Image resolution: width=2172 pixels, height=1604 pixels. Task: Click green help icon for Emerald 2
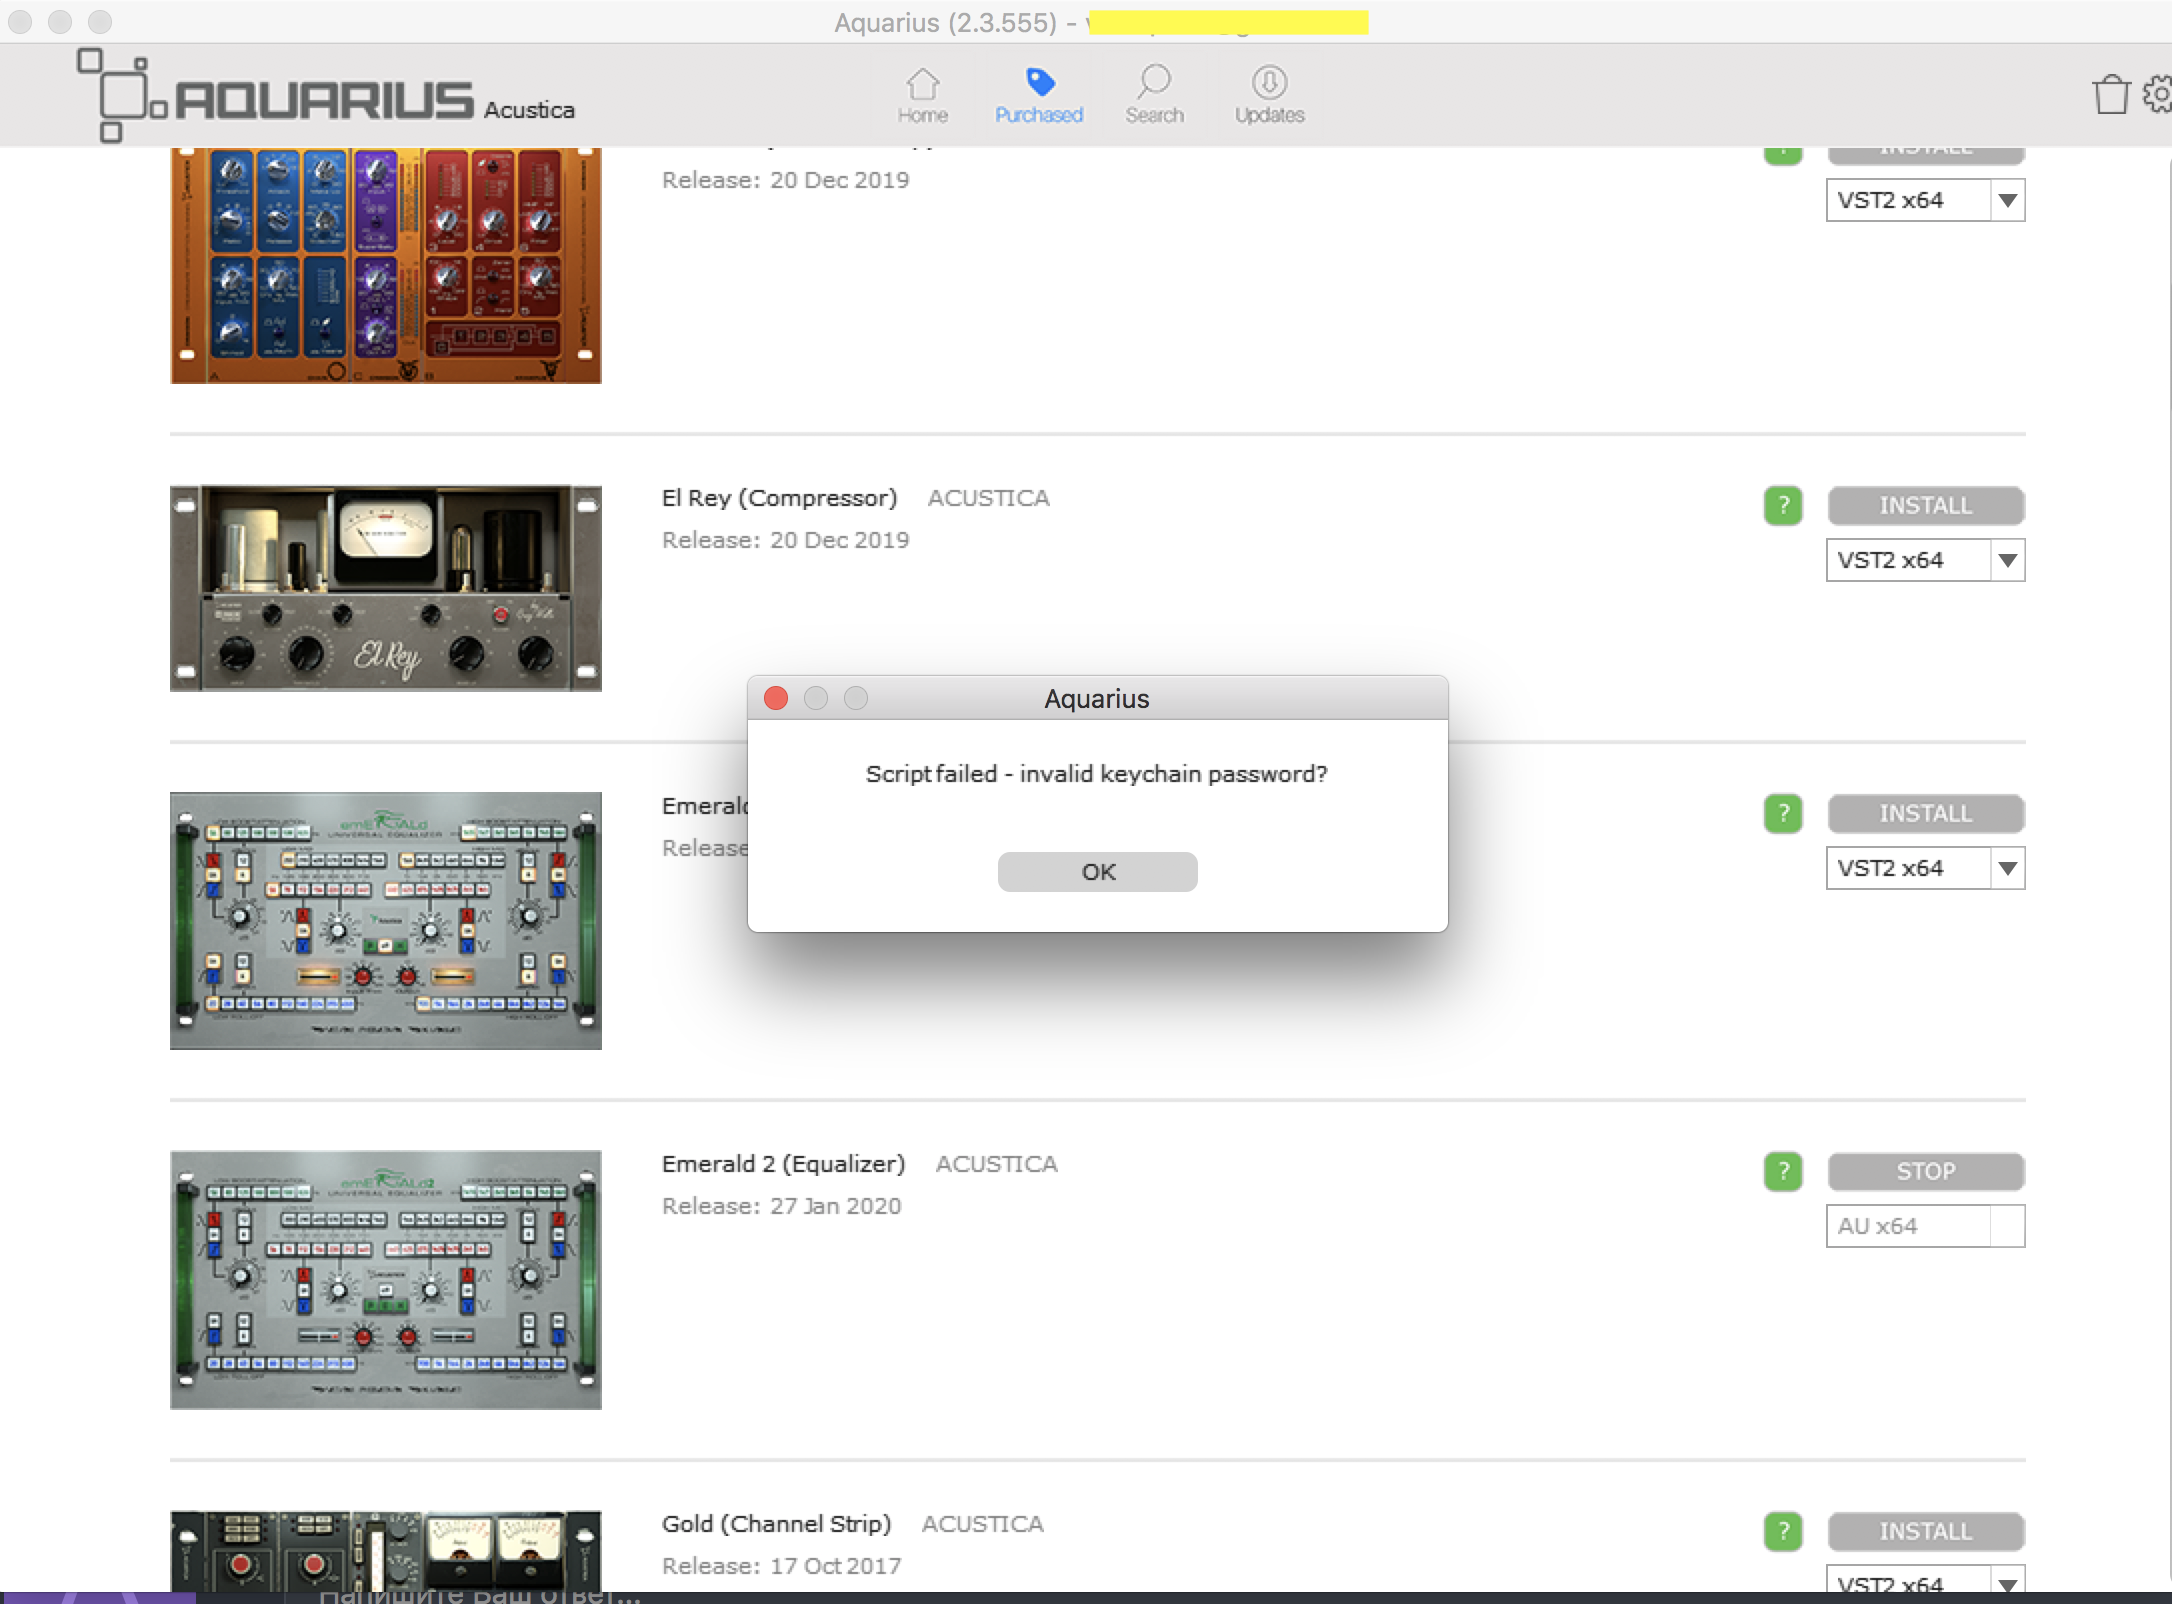[x=1783, y=1172]
